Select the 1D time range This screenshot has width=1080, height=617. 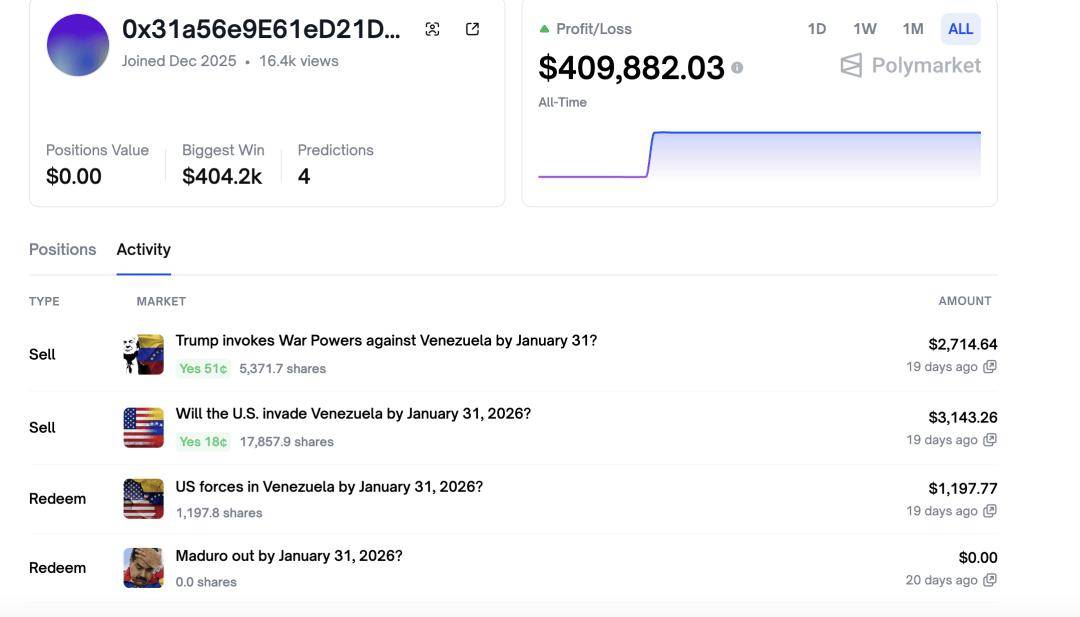click(817, 29)
